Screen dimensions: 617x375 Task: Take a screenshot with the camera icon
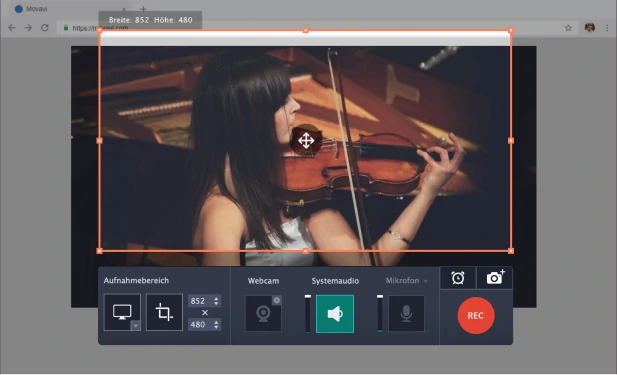pos(495,278)
